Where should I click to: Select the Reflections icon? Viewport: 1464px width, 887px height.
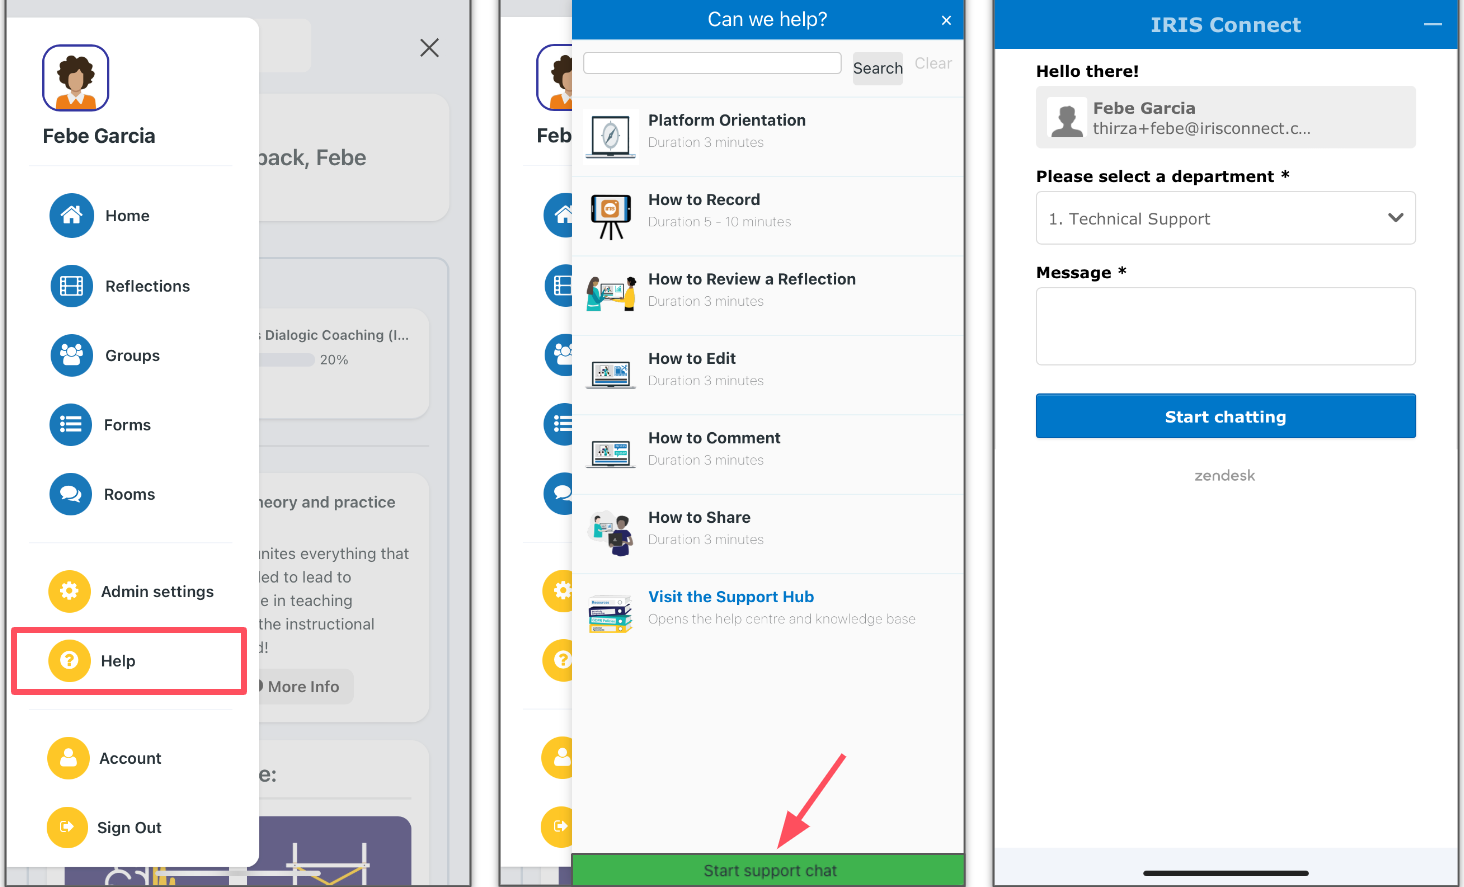[70, 285]
